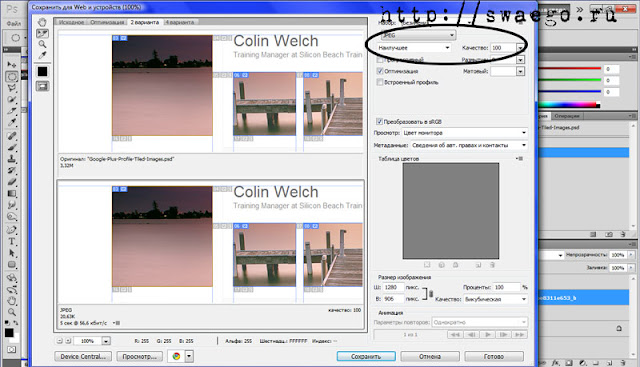Zoom in using the plus button
Viewport: 640px width, 367px height.
(x=68, y=340)
